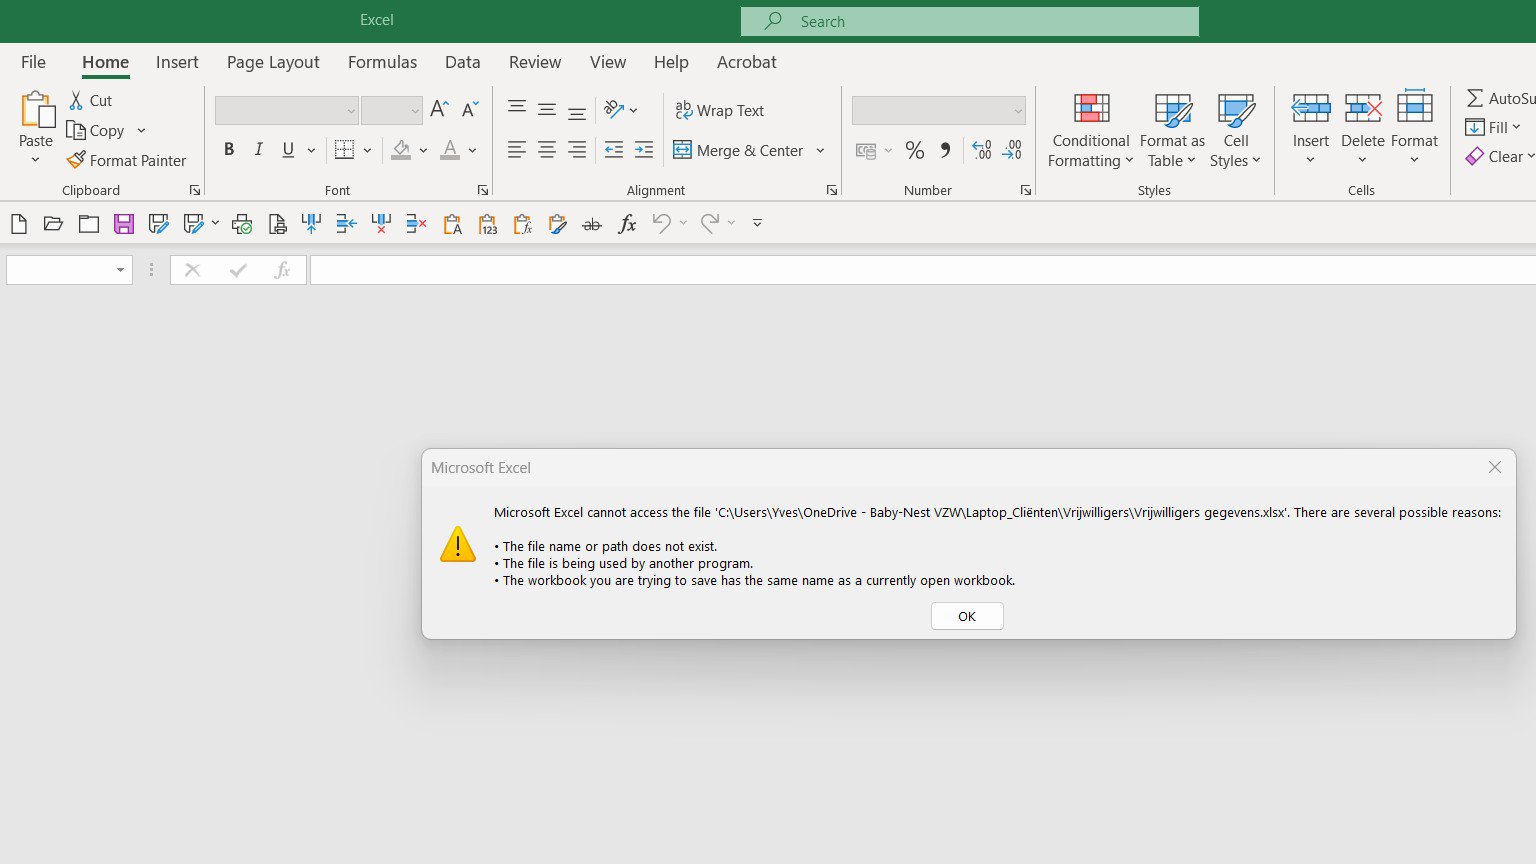The height and width of the screenshot is (864, 1536).
Task: Toggle Italic formatting
Action: [x=259, y=150]
